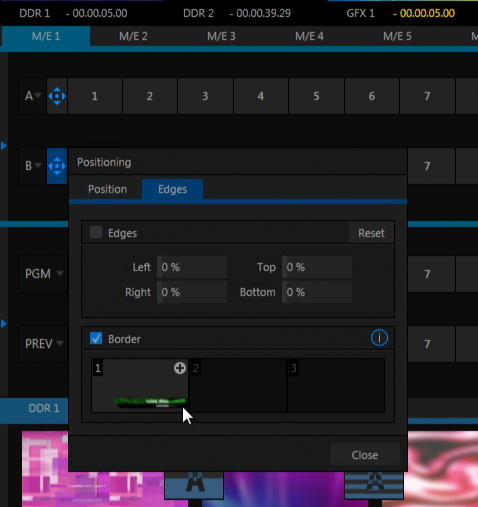Enable the Edges checkbox
Image resolution: width=478 pixels, height=507 pixels.
tap(96, 232)
